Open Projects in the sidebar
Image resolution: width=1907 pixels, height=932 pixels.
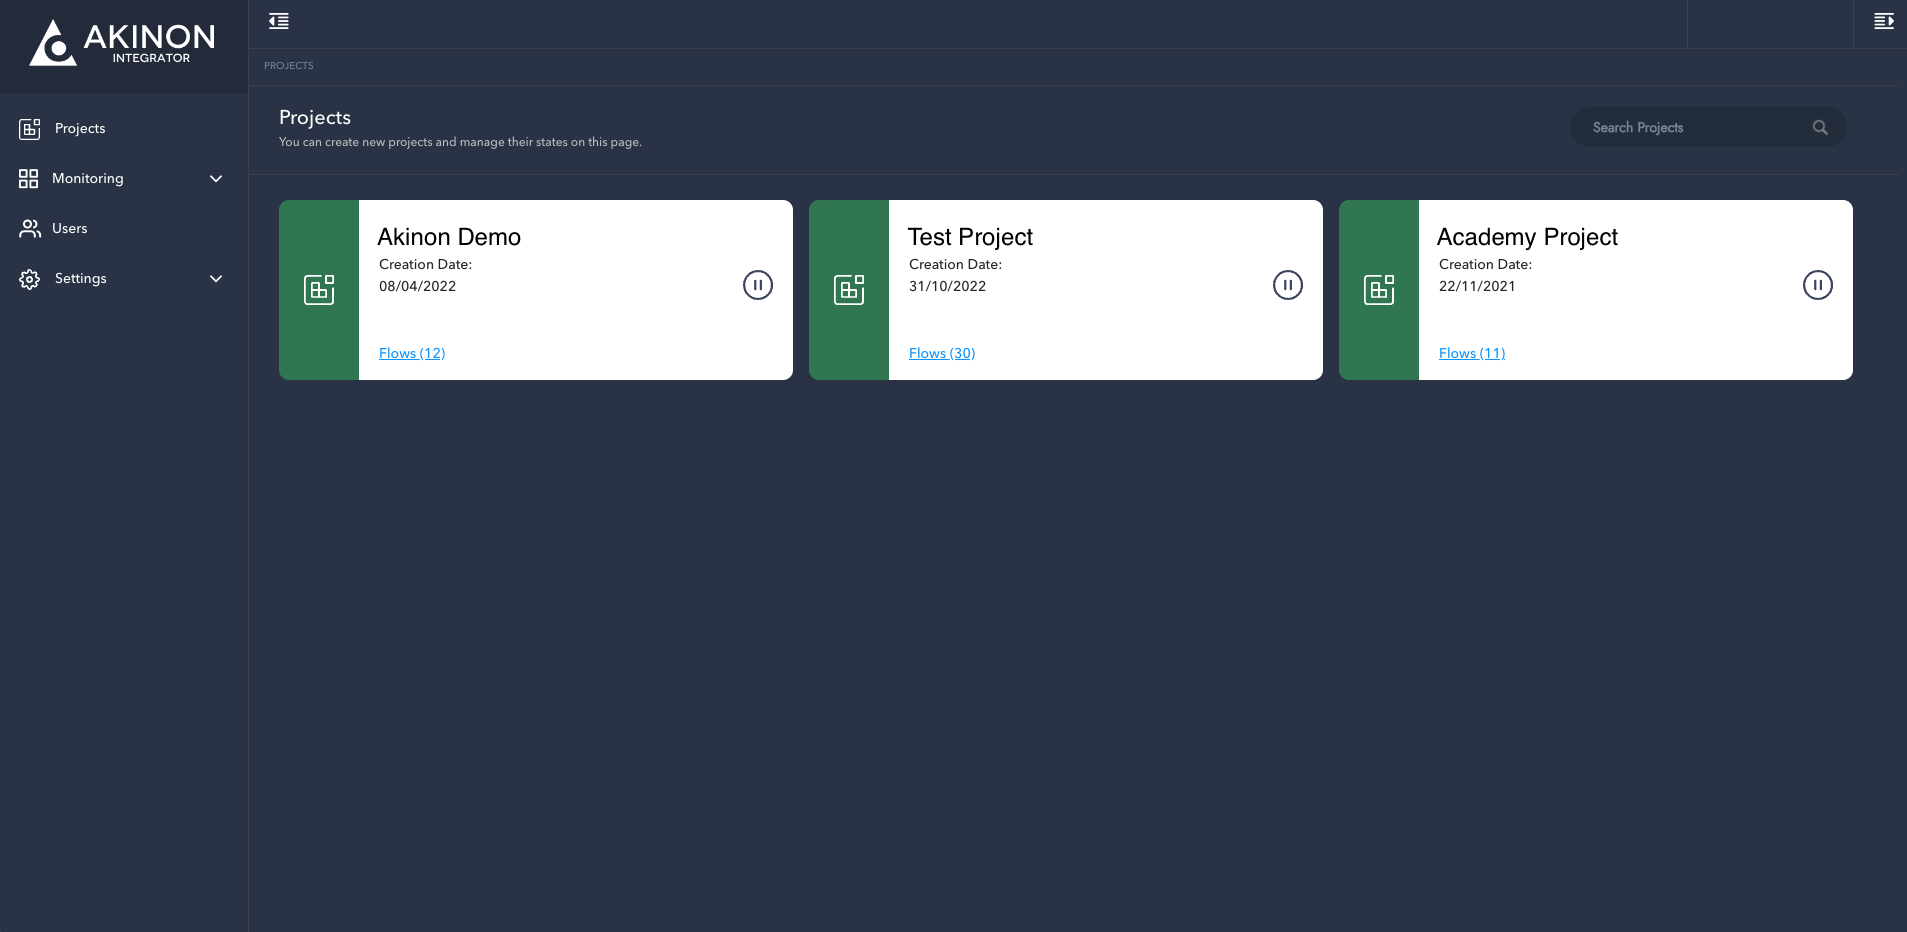[x=80, y=128]
